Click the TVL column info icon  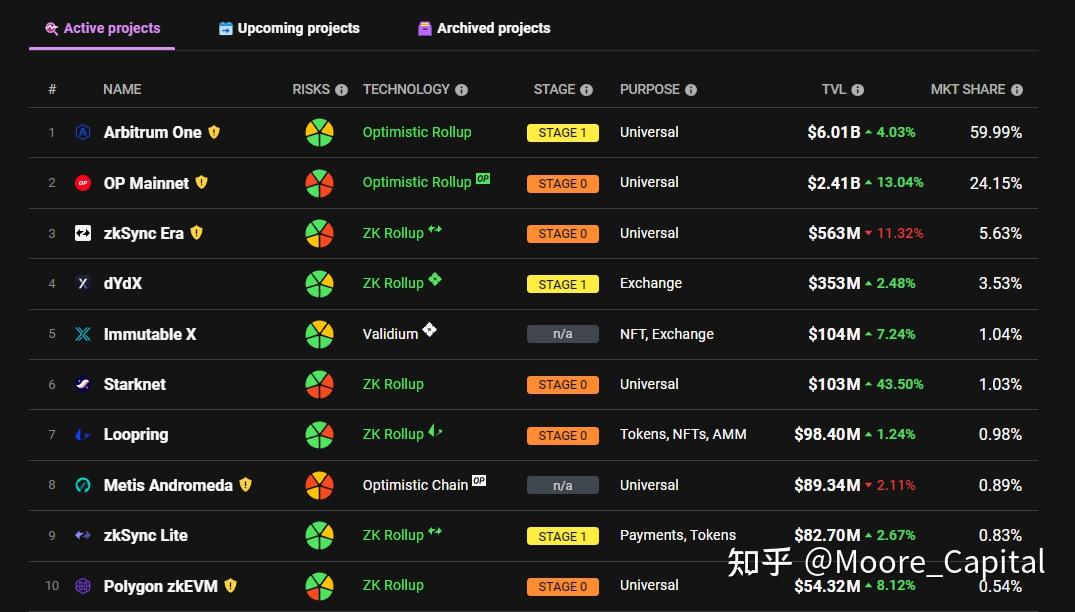(x=858, y=90)
